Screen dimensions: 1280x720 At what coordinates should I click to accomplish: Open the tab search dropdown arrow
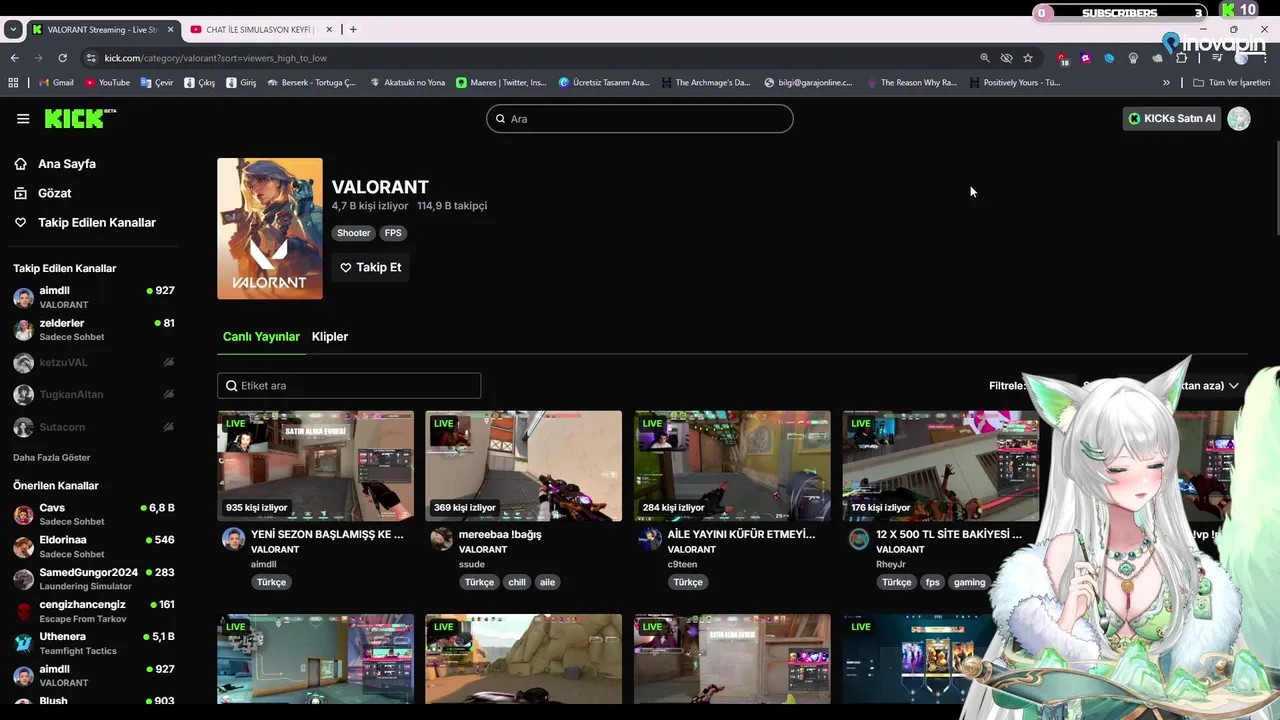pyautogui.click(x=12, y=29)
